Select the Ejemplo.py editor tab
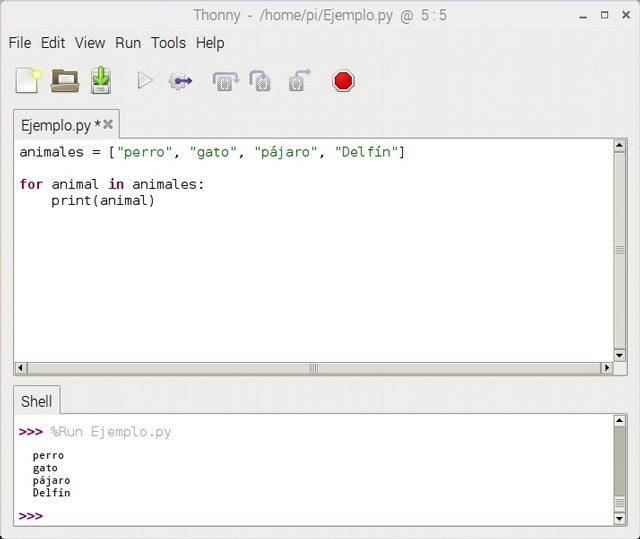This screenshot has width=640, height=539. pos(66,124)
